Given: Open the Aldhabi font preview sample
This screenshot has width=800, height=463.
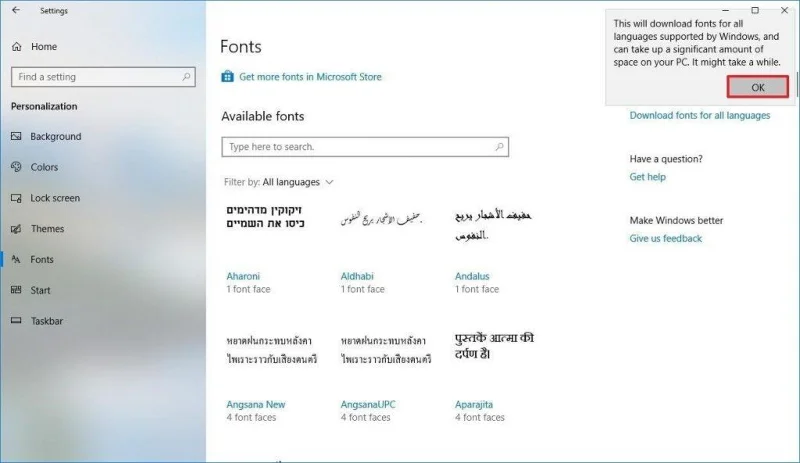Looking at the screenshot, I should (381, 218).
